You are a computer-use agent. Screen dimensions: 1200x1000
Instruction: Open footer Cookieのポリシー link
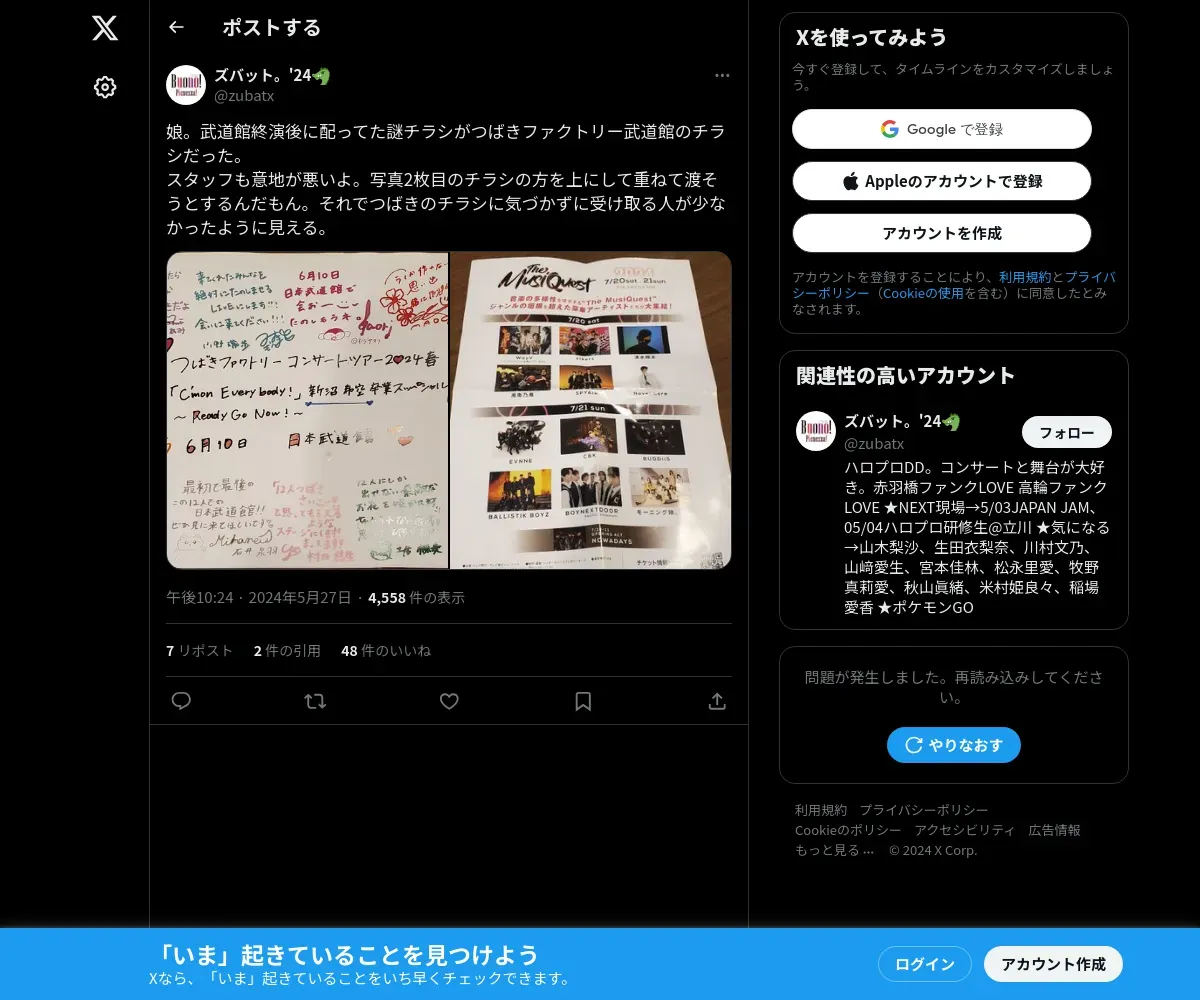(848, 830)
